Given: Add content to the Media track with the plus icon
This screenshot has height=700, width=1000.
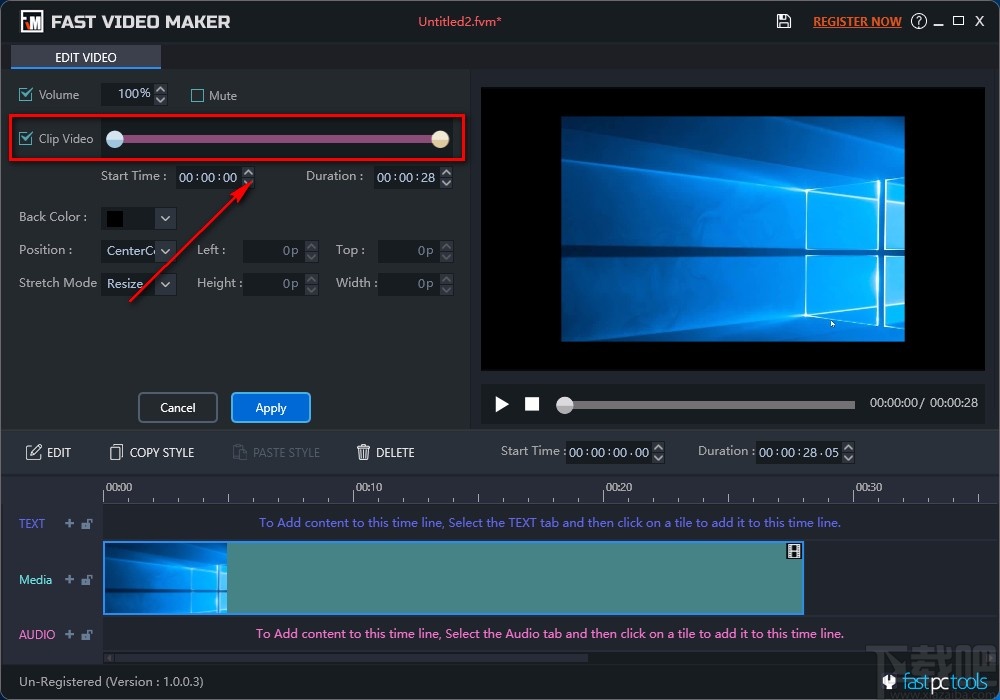Looking at the screenshot, I should (70, 580).
